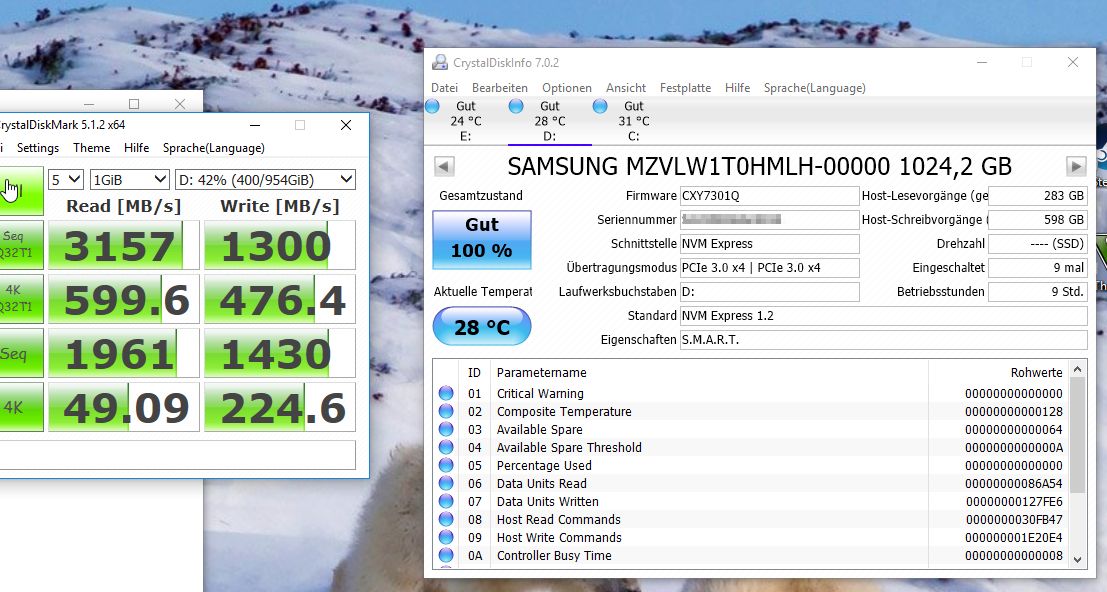Select the Composite Temperature row
The image size is (1107, 592).
[x=751, y=411]
